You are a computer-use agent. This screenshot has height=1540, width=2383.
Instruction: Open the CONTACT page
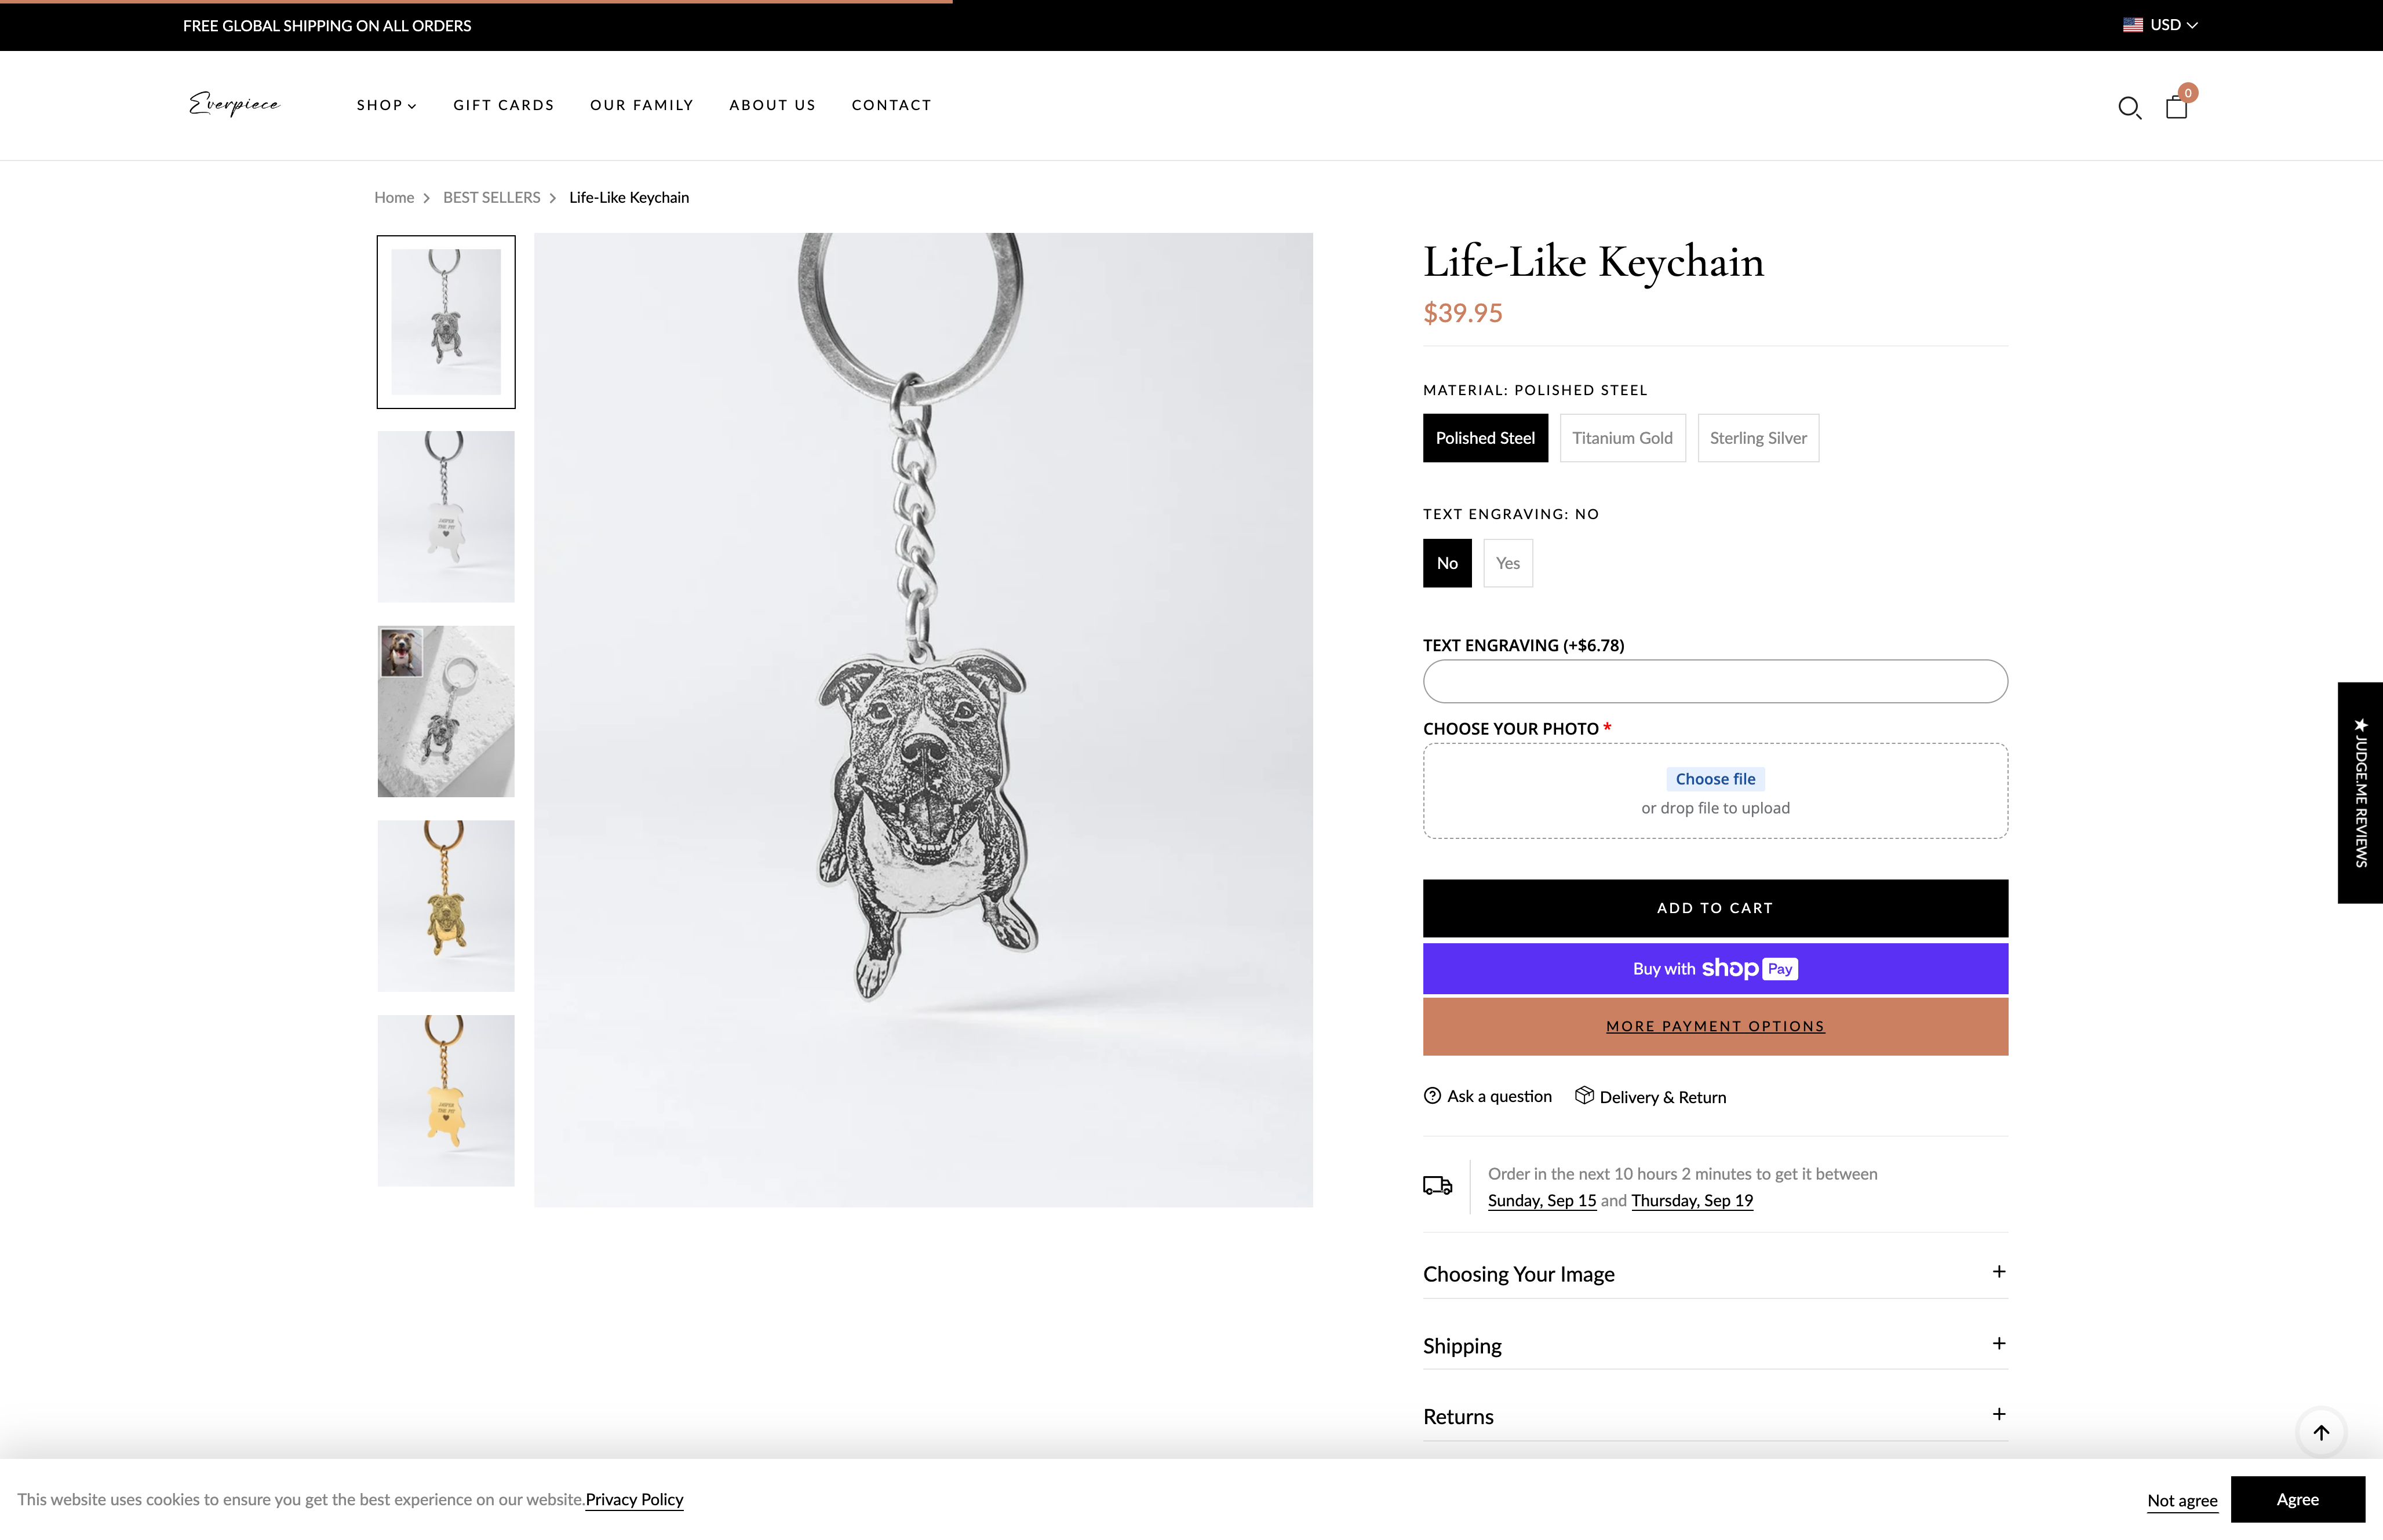tap(891, 105)
